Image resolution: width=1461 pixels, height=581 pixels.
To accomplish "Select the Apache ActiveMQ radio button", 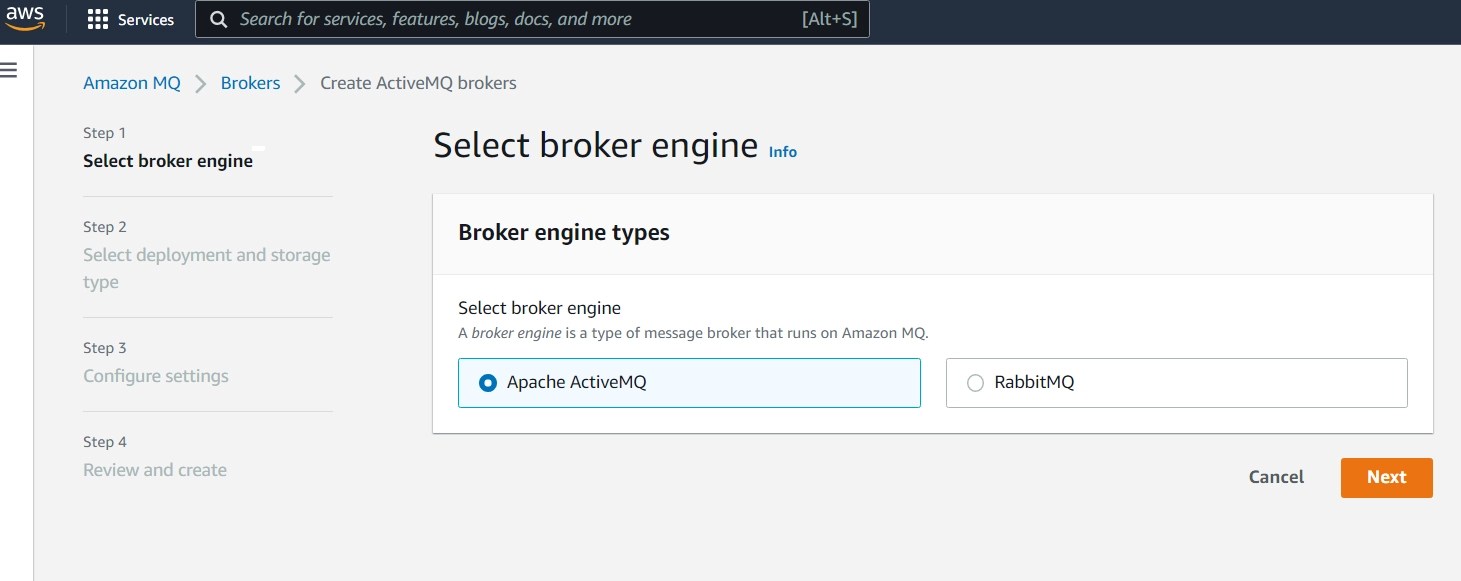I will (486, 383).
